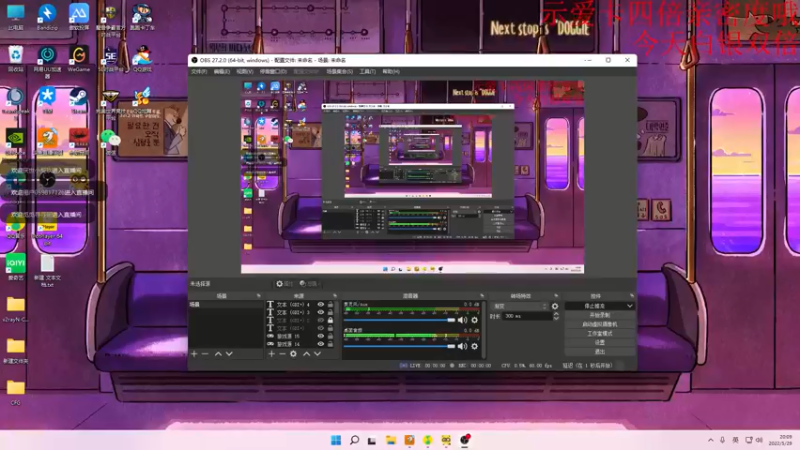Enable 工作室模式 studio mode
This screenshot has width=800, height=450.
point(599,334)
